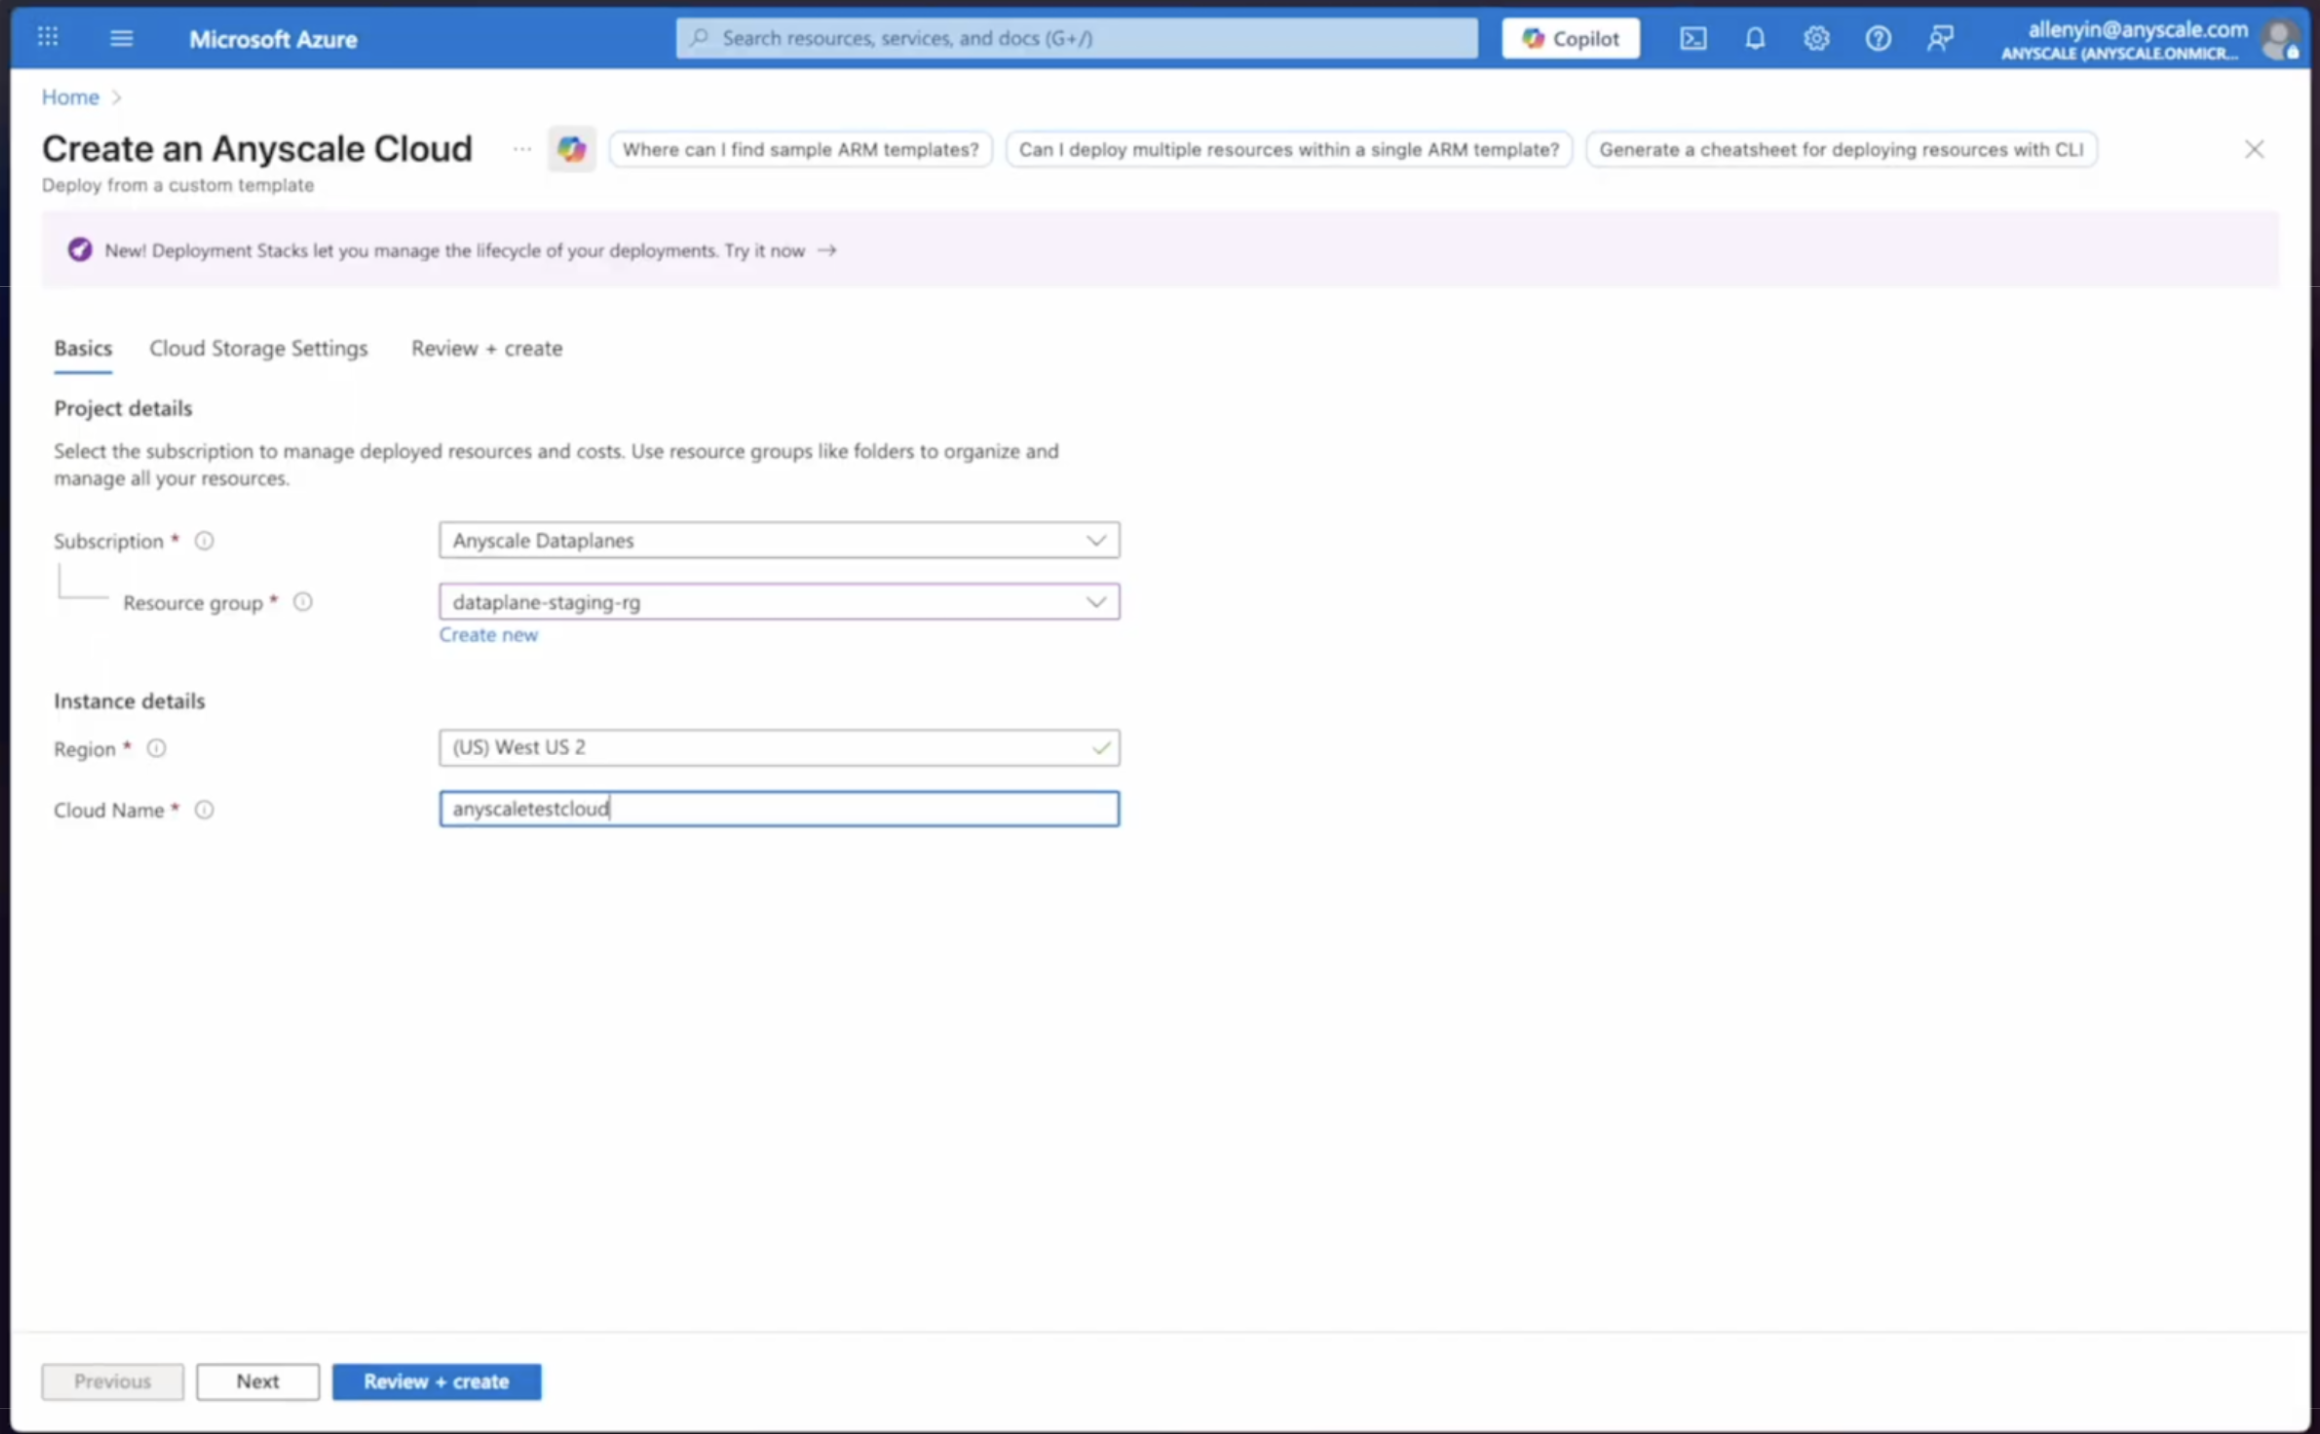
Task: Open the Review + create tab
Action: [486, 348]
